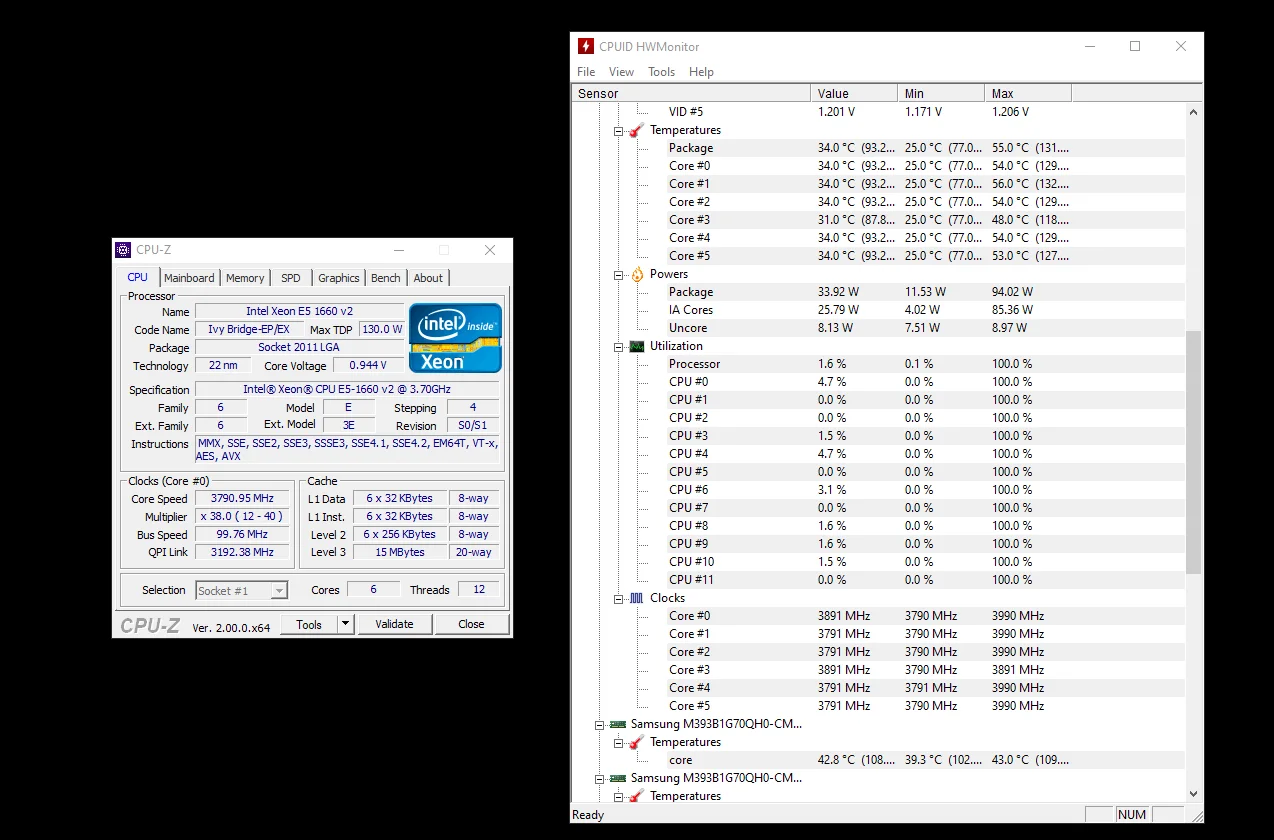Open the Tools menu in HWMonitor

point(661,72)
